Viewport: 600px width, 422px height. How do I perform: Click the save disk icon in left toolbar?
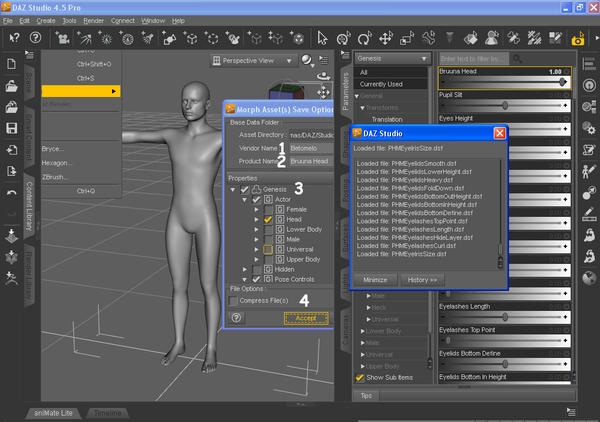(x=10, y=129)
